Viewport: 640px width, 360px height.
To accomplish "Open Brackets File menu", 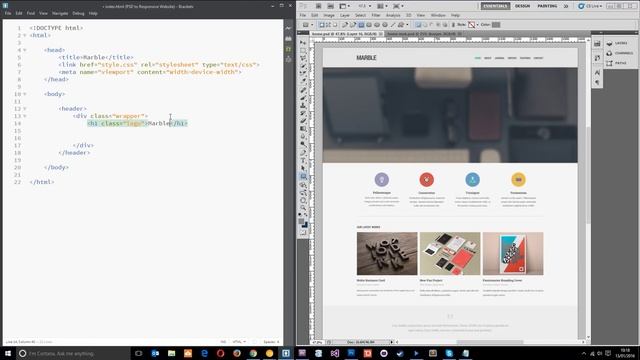I will point(8,13).
